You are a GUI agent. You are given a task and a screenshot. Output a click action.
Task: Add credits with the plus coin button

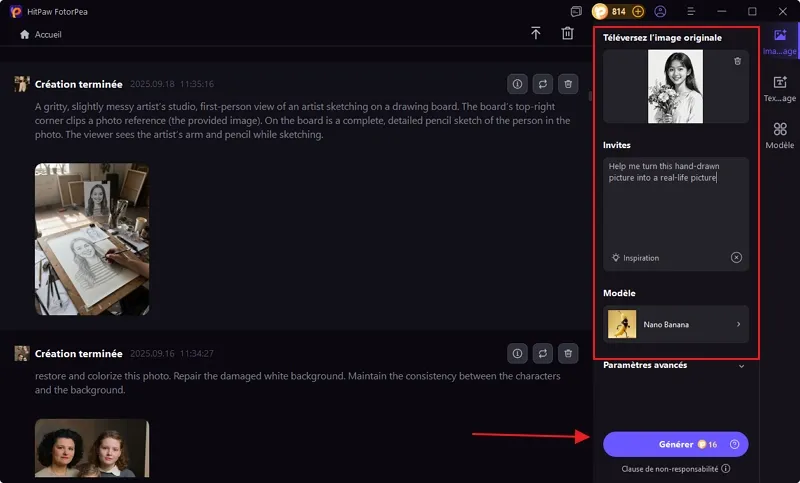tap(638, 12)
